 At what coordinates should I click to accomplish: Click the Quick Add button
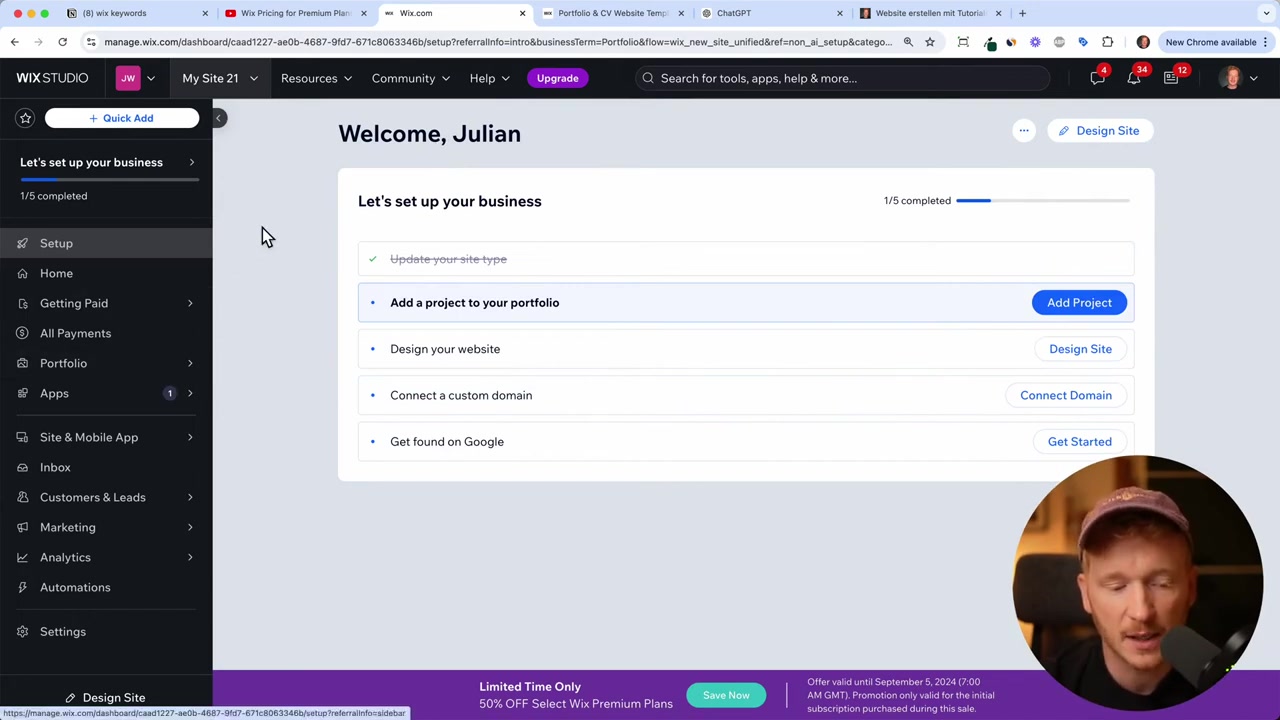[121, 118]
